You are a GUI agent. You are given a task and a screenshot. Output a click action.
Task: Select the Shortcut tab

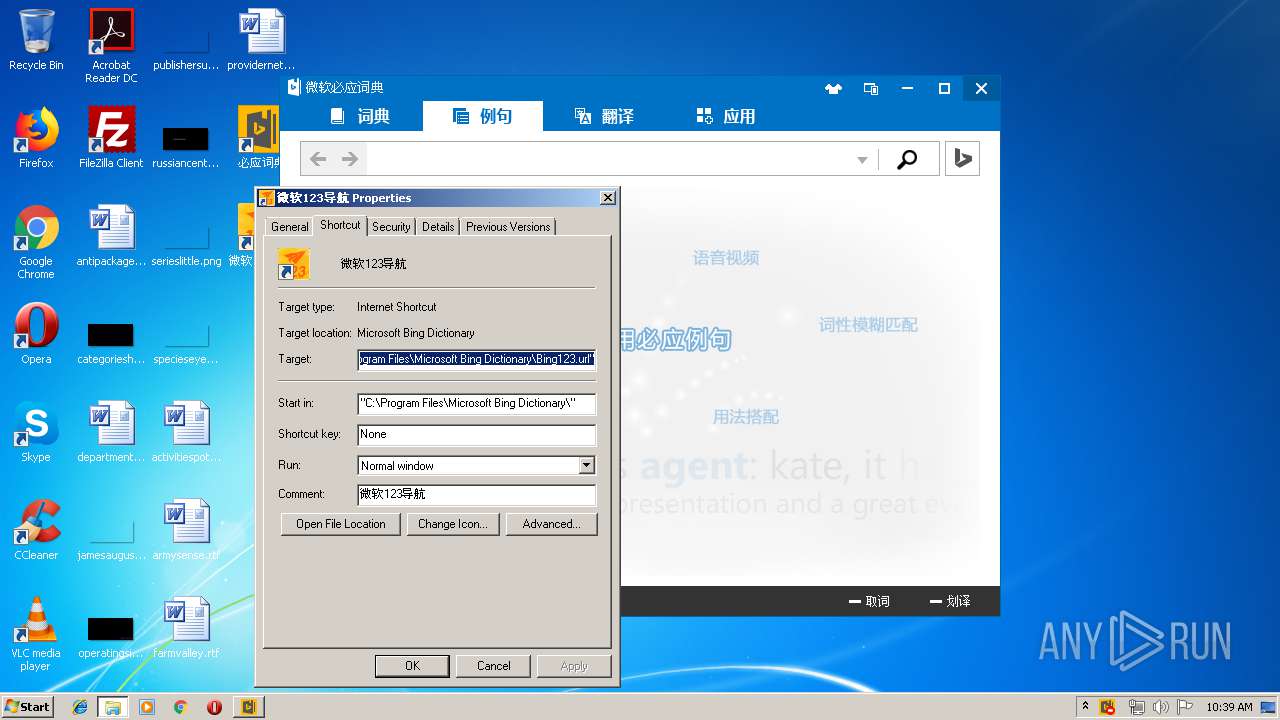[x=340, y=225]
